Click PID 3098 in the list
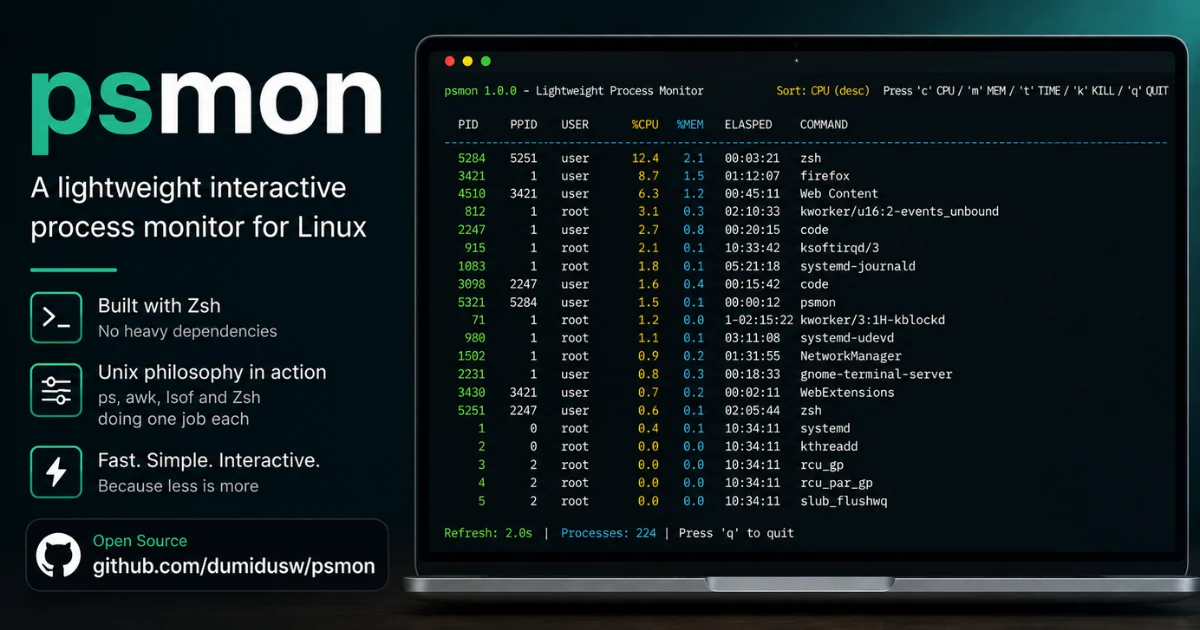1200x630 pixels. coord(471,284)
